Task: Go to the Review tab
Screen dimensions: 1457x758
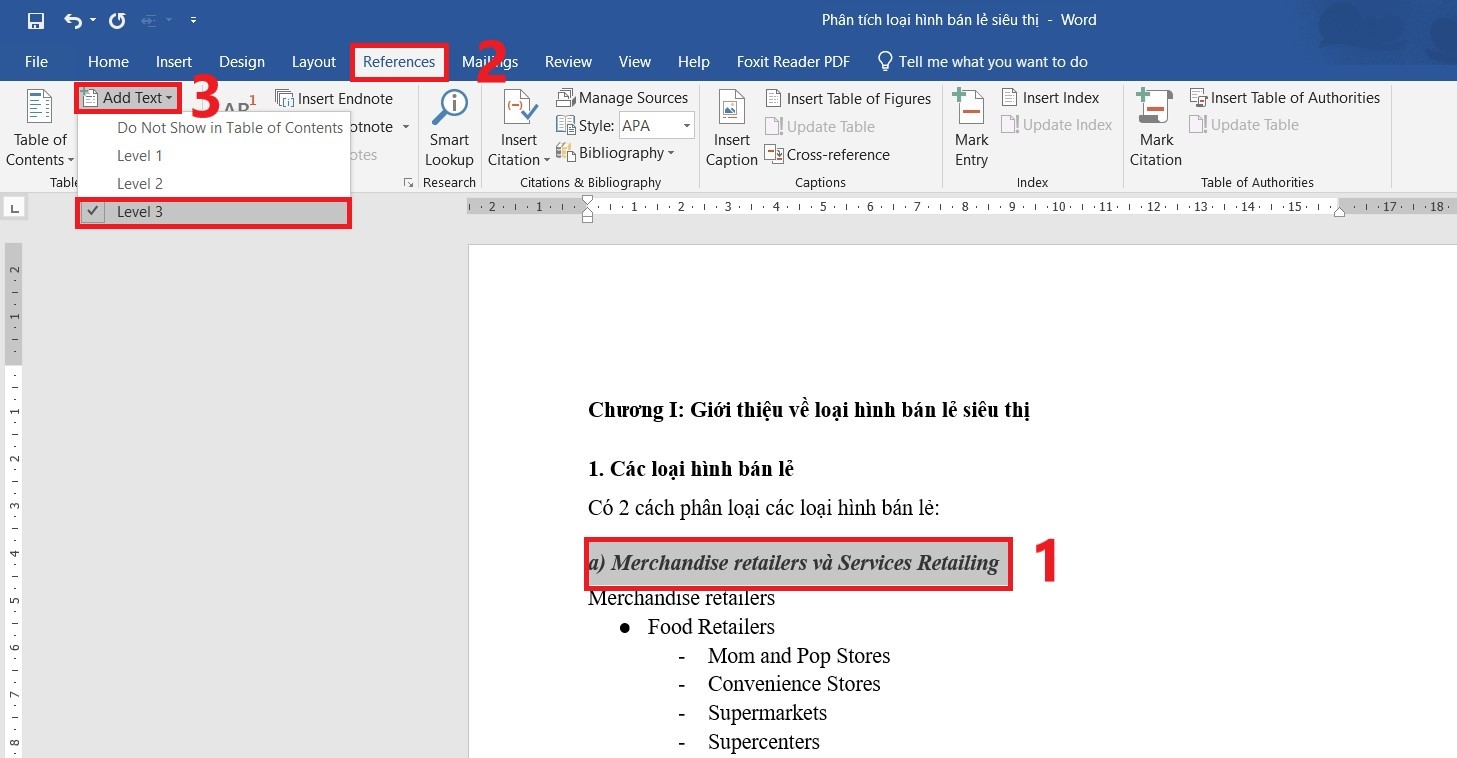Action: 568,62
